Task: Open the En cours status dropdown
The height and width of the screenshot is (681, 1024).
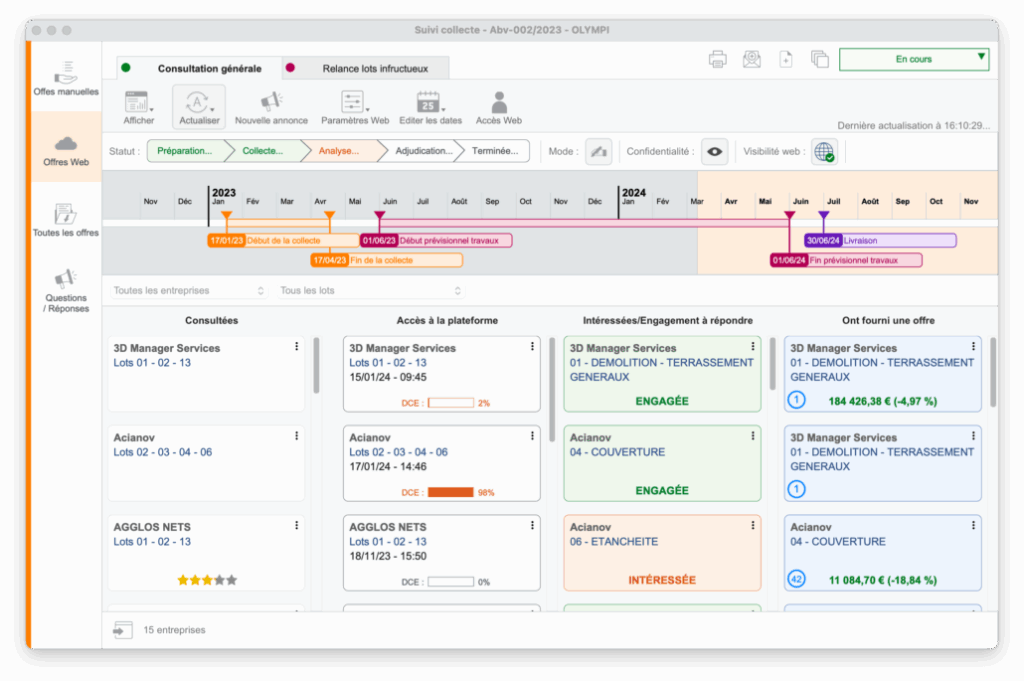Action: (x=913, y=59)
